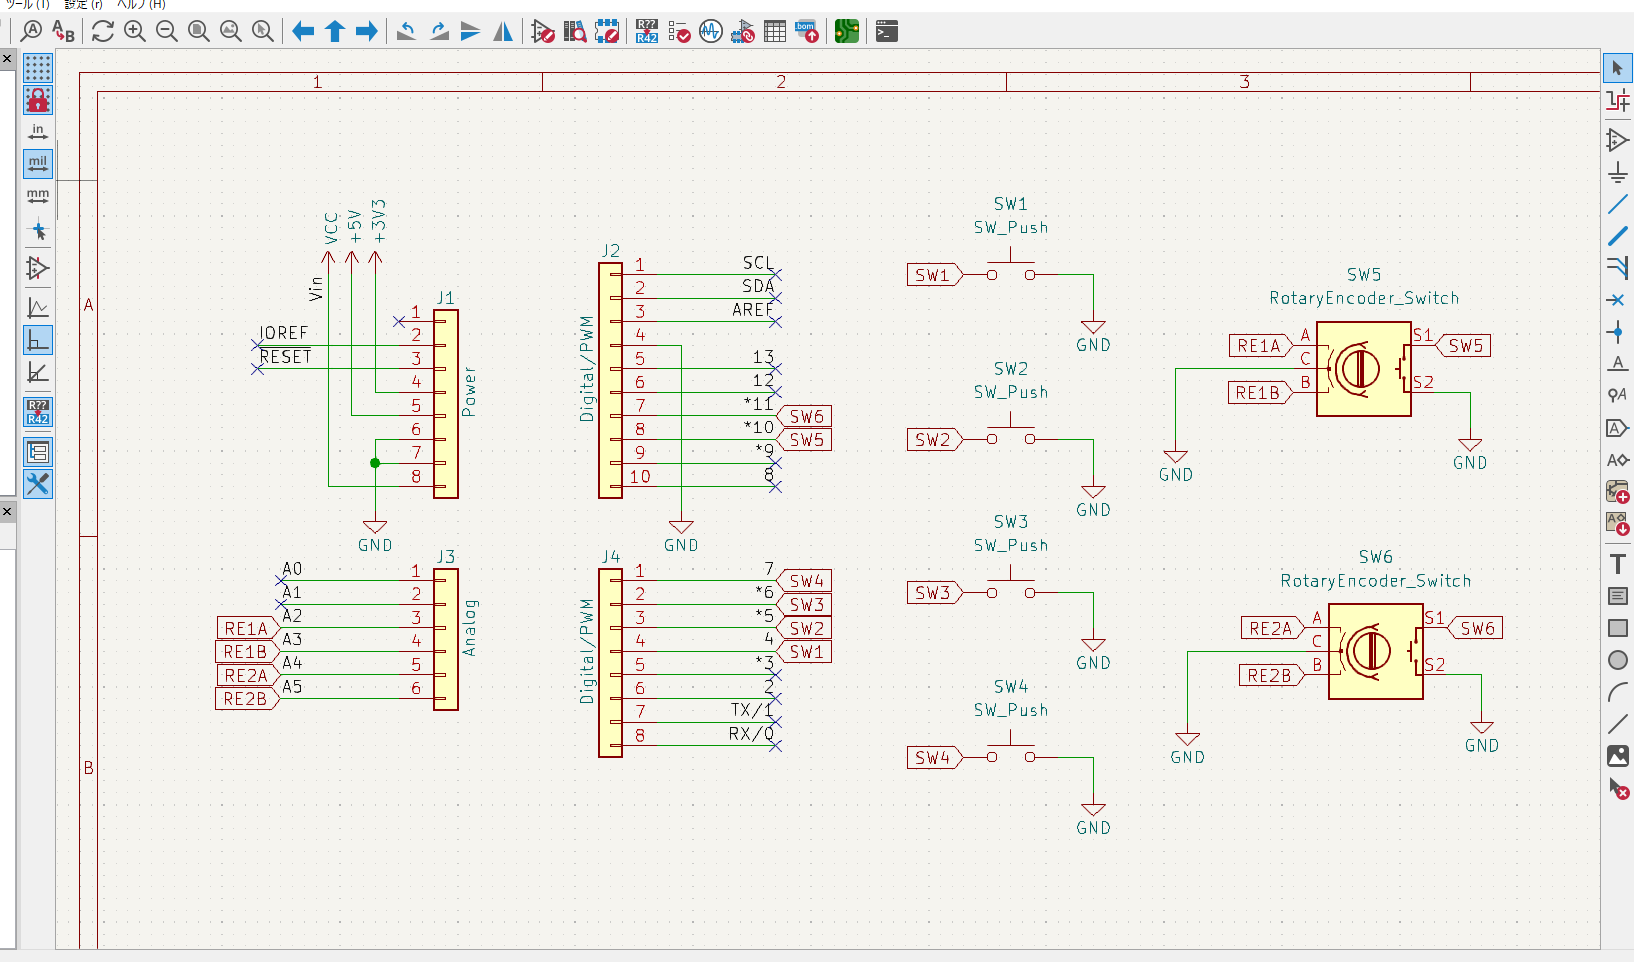Launch the SPICE simulator

tap(711, 32)
